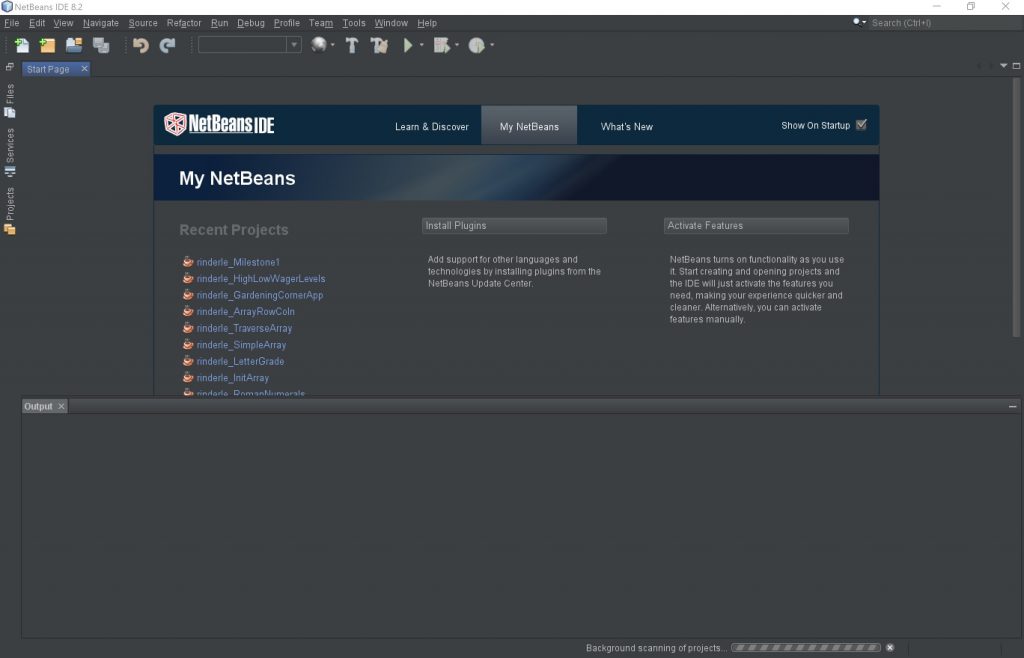Open the editor documents list dropdown arrow

pyautogui.click(x=1004, y=66)
